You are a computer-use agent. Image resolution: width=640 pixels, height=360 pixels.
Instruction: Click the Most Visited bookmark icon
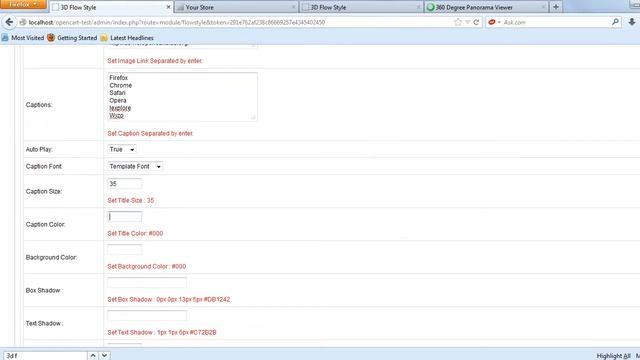pos(5,38)
